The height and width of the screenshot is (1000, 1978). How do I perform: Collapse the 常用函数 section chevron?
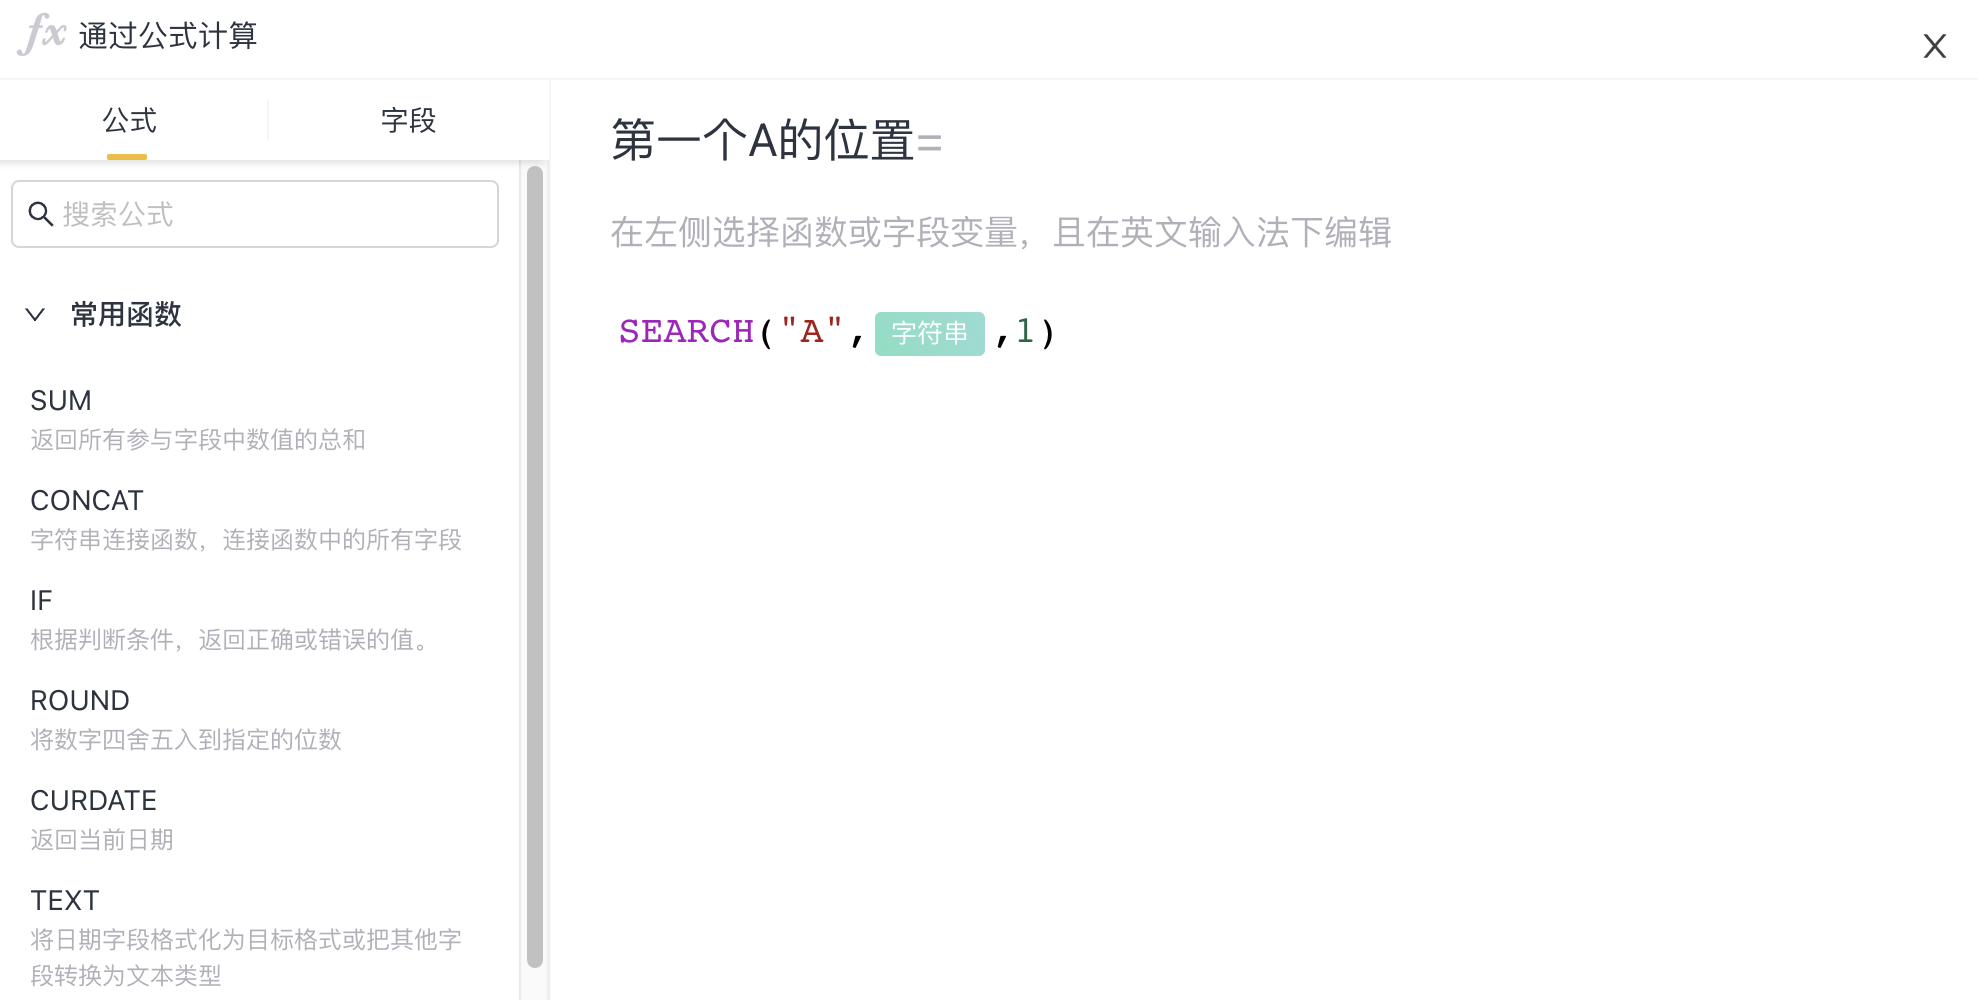(35, 315)
